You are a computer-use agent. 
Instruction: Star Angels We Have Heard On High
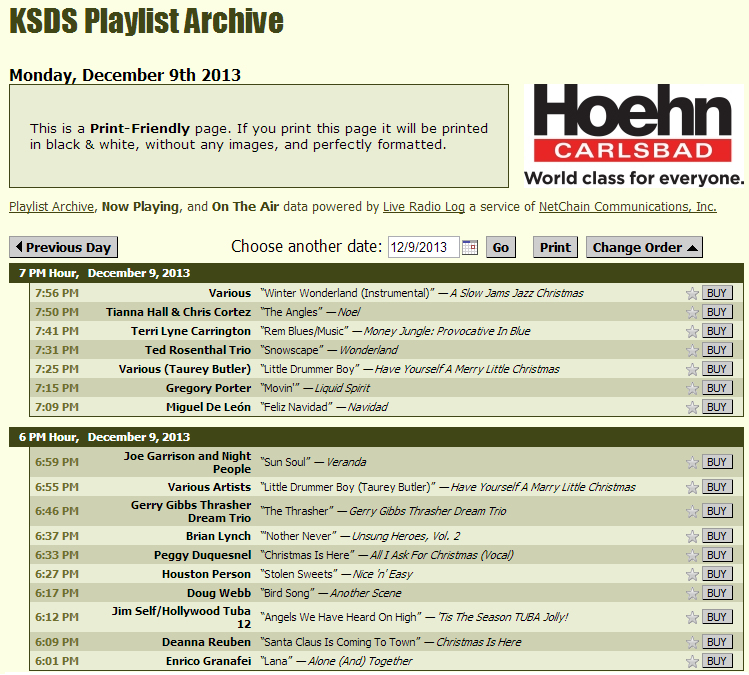coord(692,617)
